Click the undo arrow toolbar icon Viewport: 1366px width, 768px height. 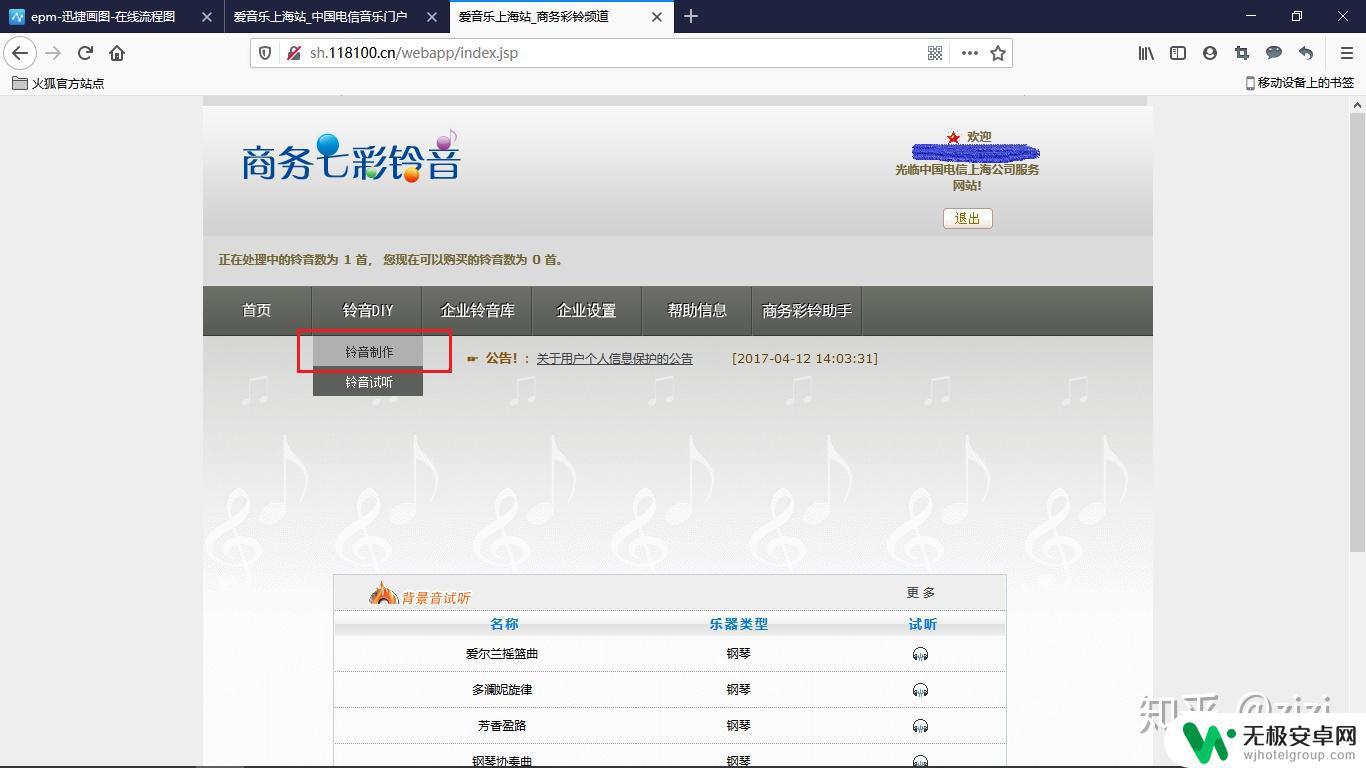1306,53
